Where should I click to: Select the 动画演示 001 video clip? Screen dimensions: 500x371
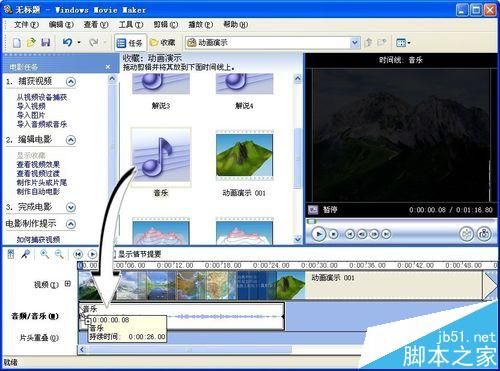pyautogui.click(x=244, y=156)
